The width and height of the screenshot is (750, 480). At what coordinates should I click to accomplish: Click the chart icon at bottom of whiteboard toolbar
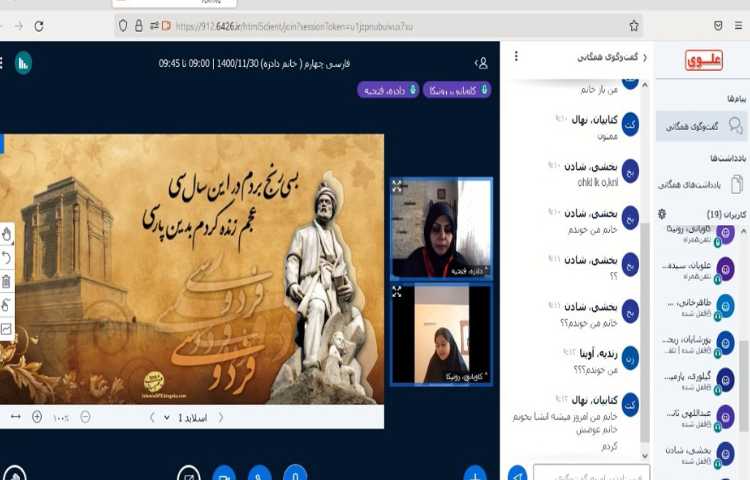pos(6,328)
